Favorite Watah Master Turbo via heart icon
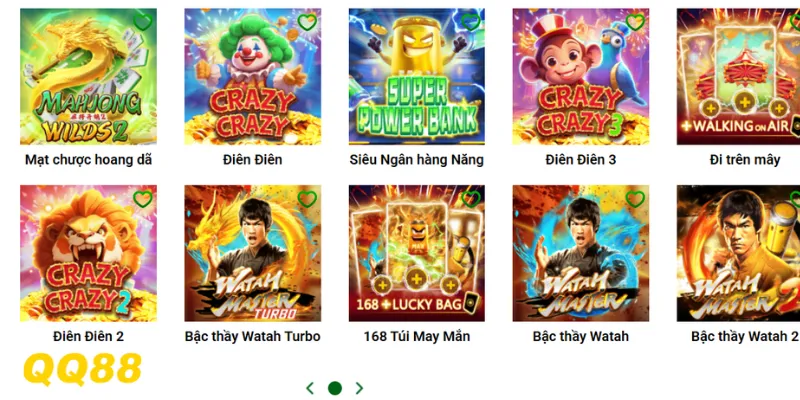This screenshot has width=800, height=400. tap(307, 199)
